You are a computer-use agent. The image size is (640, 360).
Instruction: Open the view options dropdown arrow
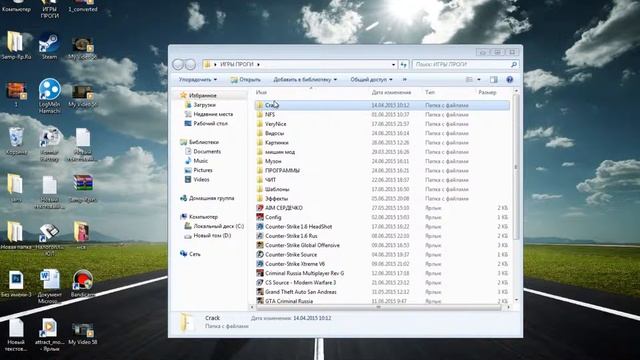point(479,80)
